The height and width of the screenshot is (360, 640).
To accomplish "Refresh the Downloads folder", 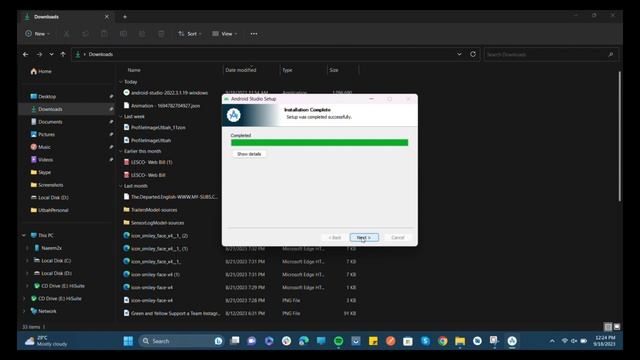I will coord(473,54).
